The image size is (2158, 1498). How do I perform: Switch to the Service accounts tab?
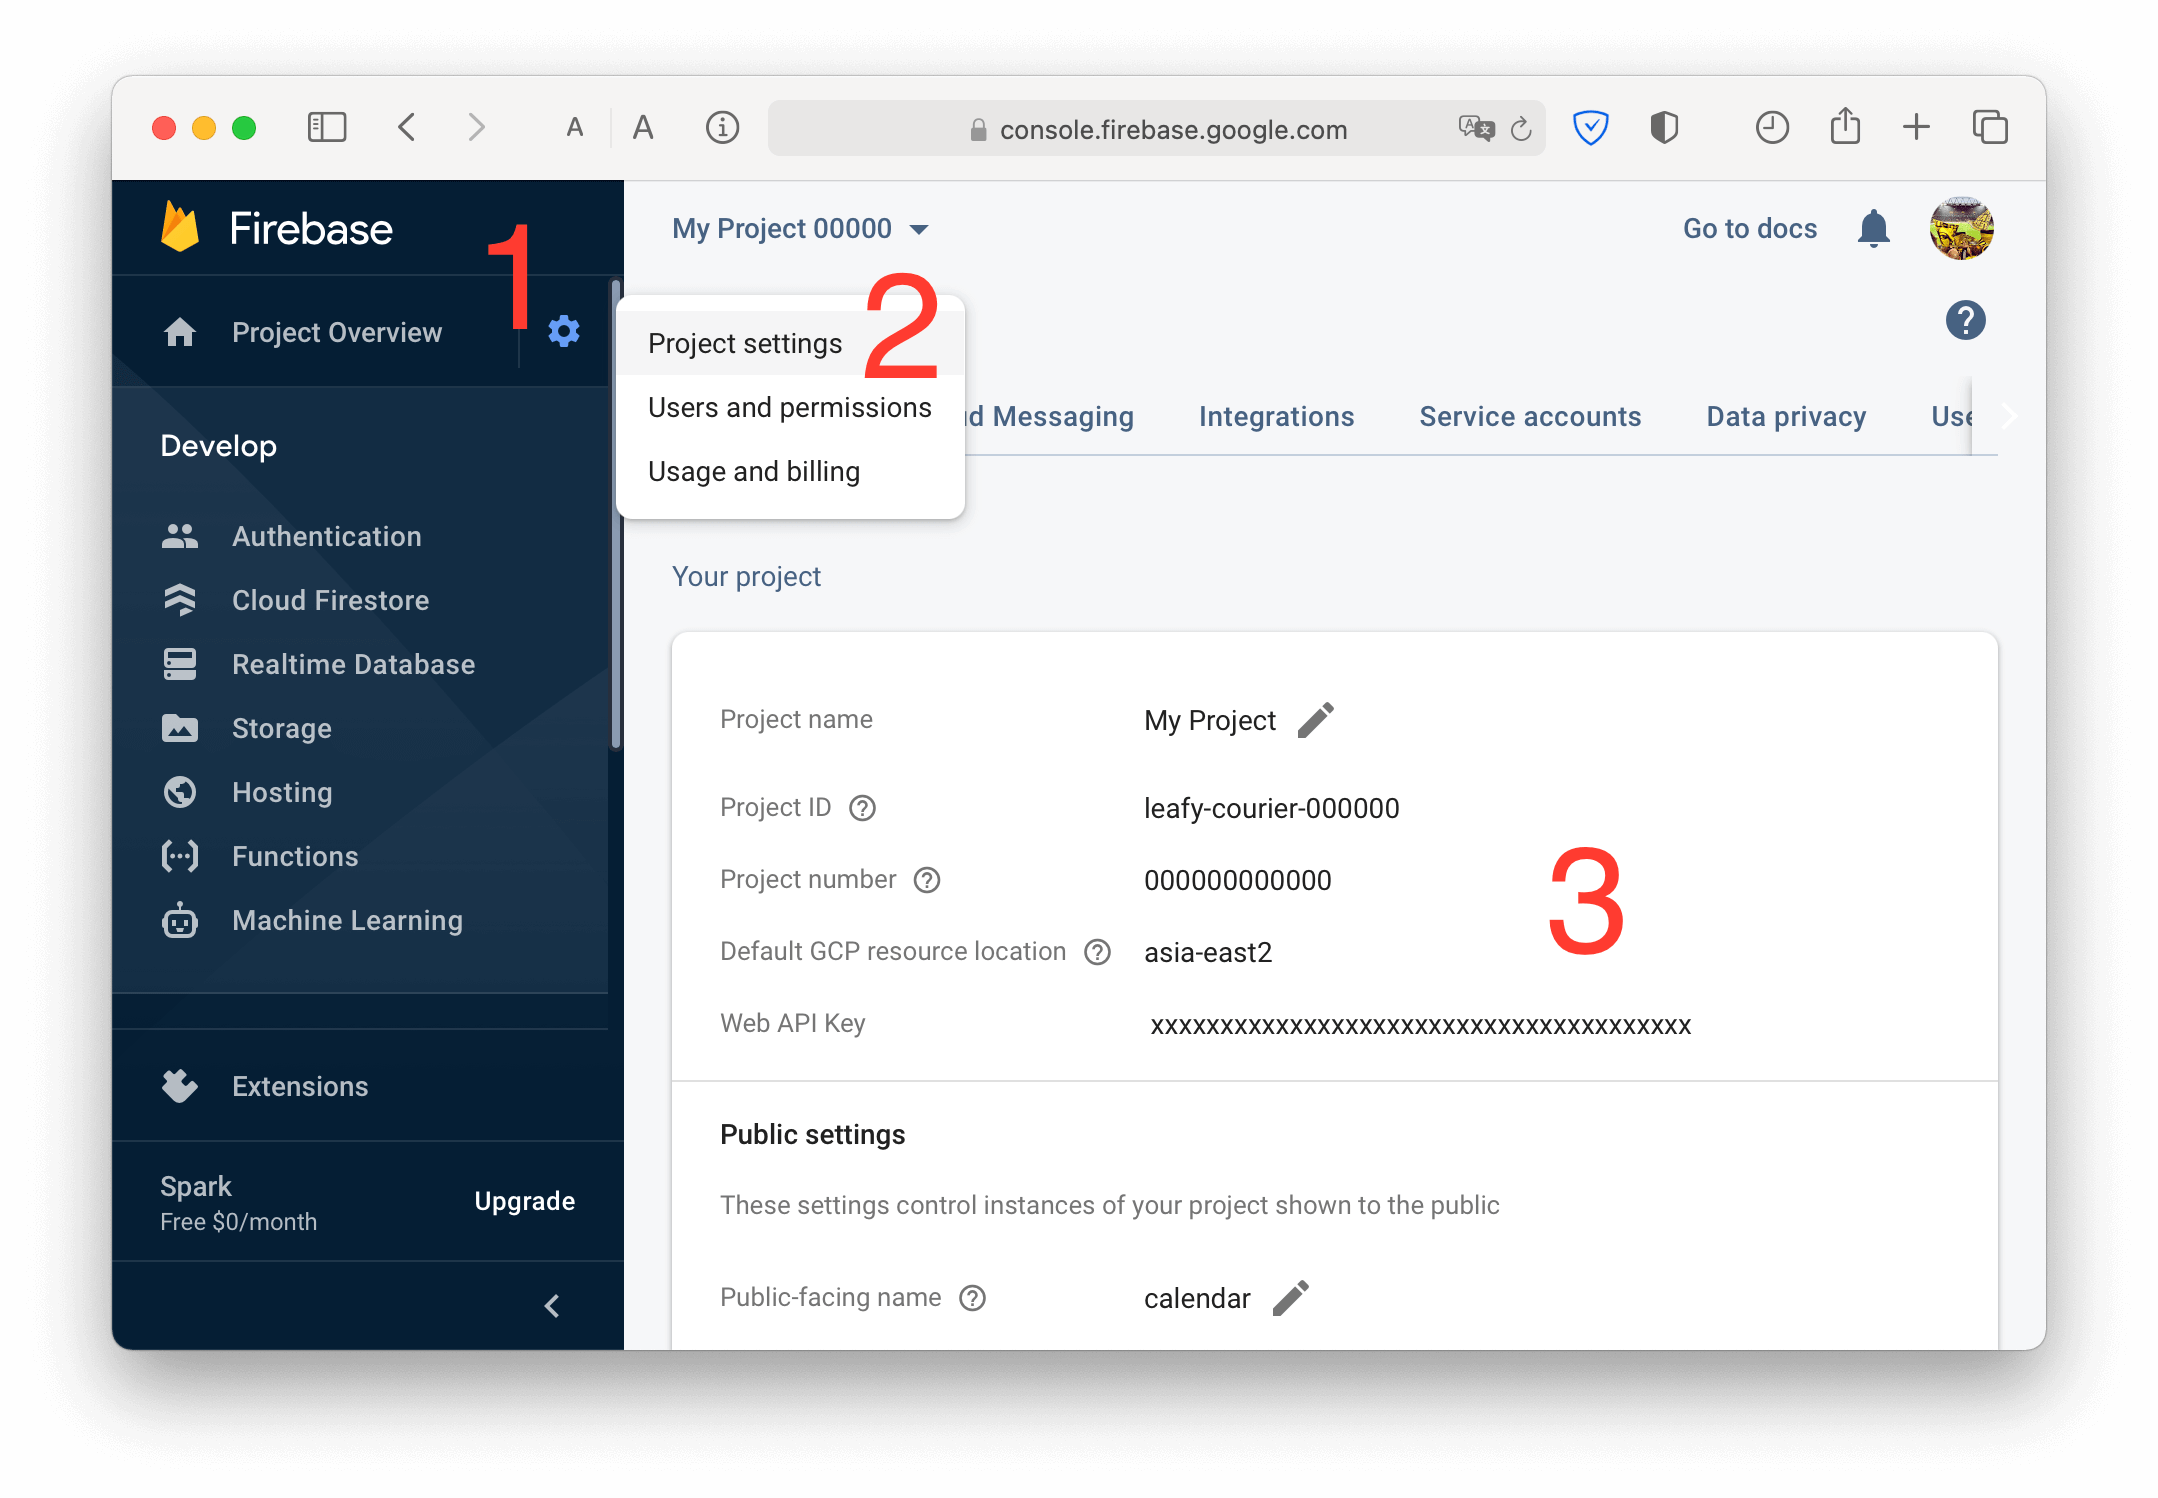coord(1529,416)
